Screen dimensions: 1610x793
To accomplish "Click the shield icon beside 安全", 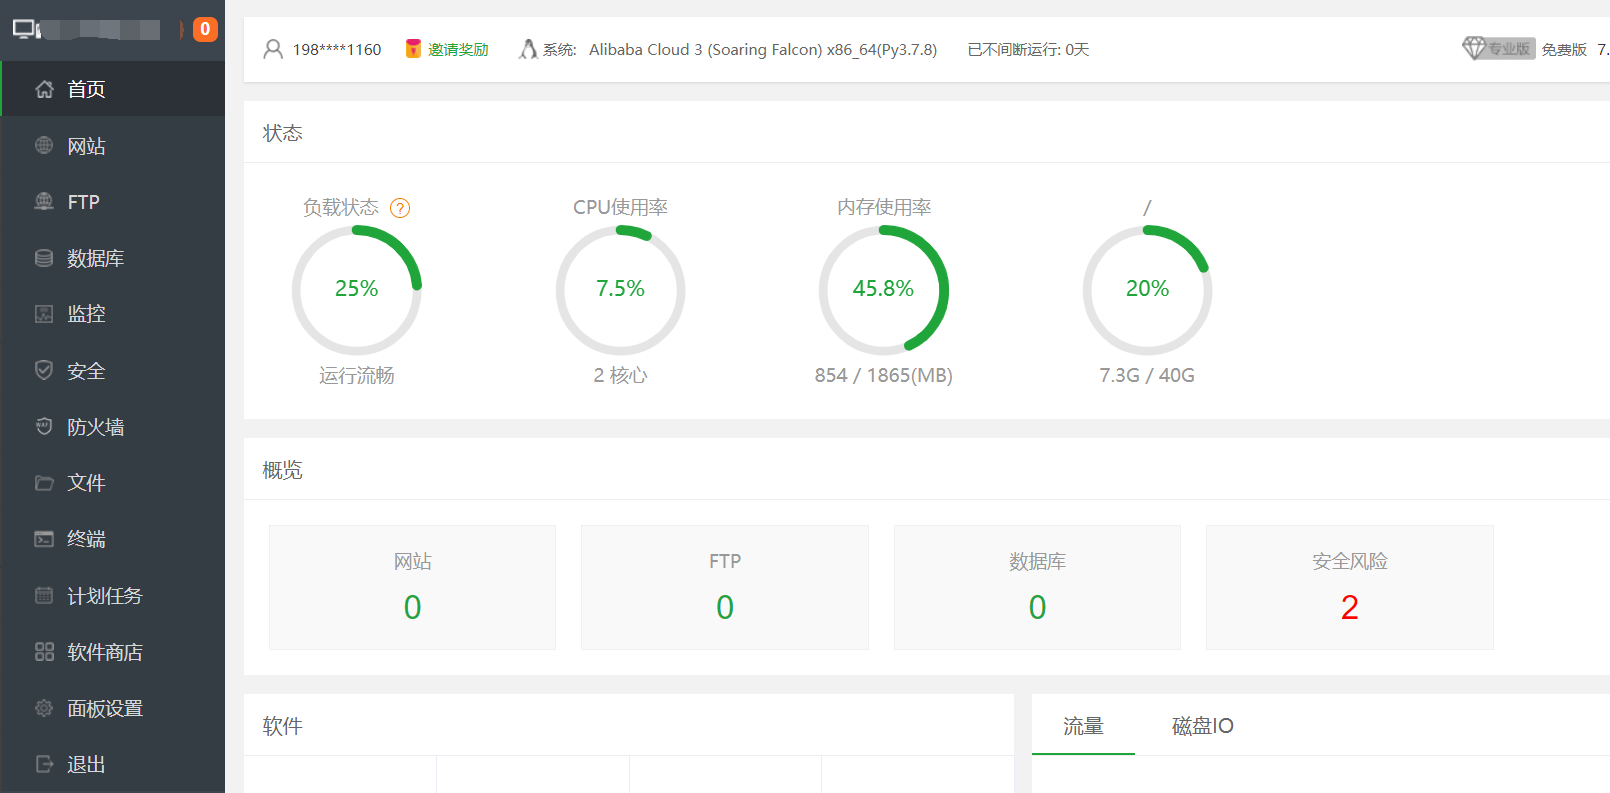I will (x=44, y=370).
